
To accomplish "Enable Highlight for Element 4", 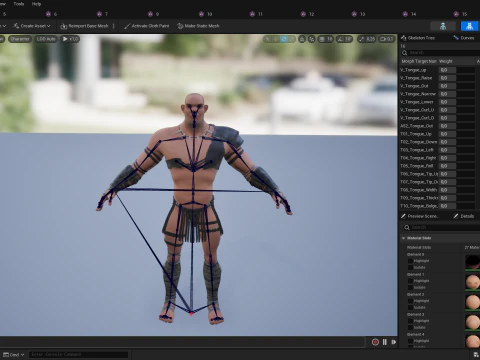I will point(411,341).
